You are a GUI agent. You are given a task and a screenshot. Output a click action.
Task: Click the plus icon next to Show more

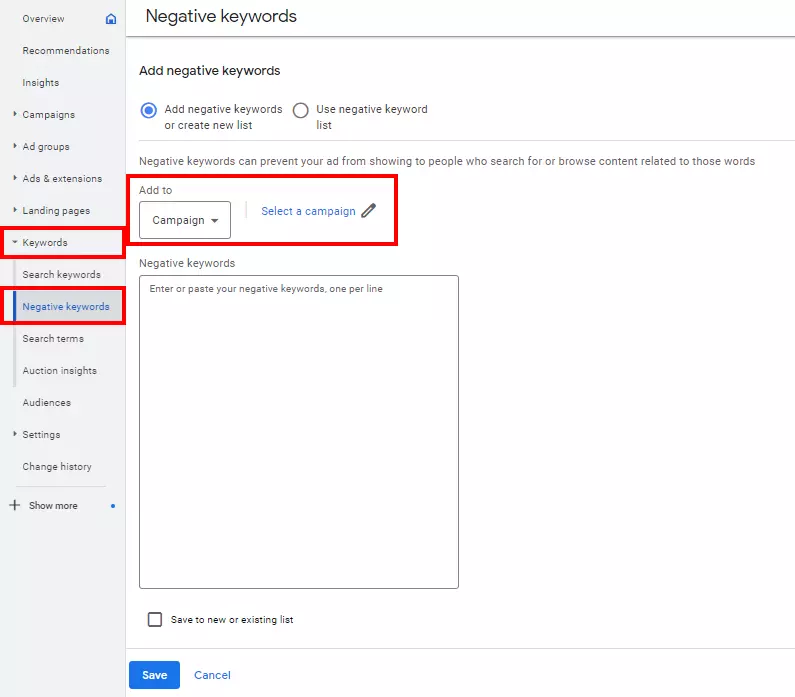click(14, 506)
